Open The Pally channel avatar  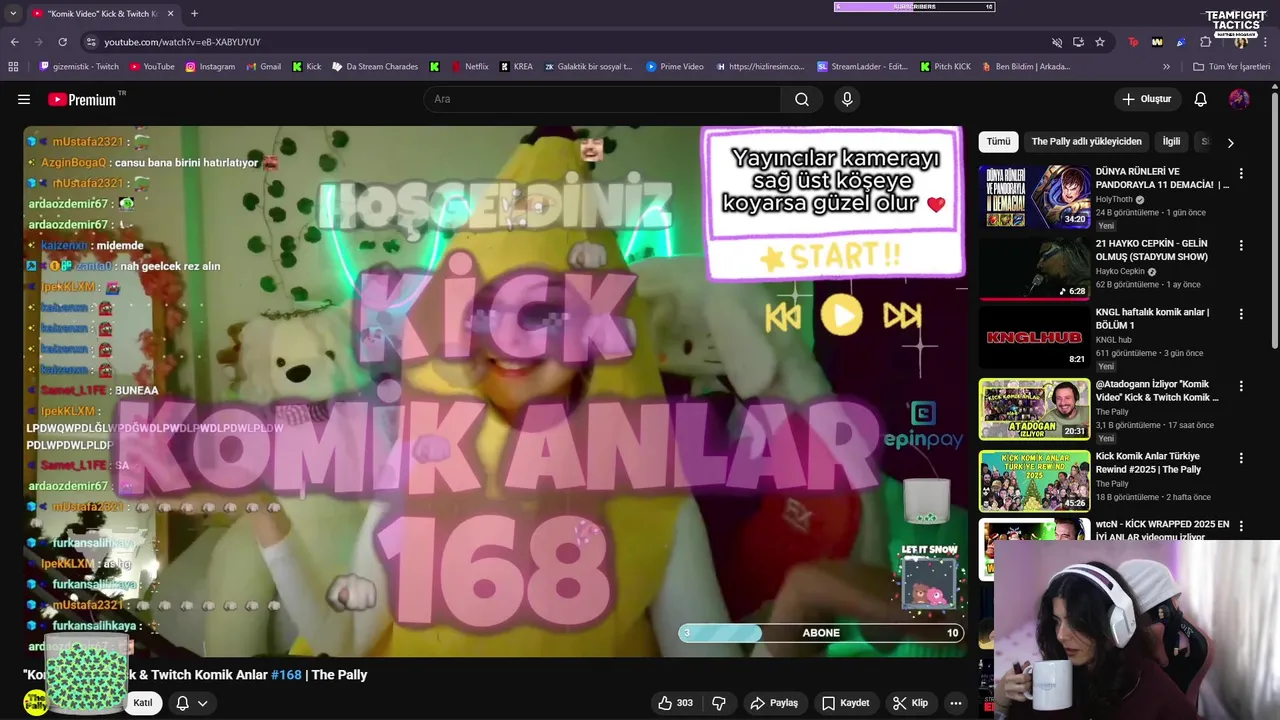(36, 703)
